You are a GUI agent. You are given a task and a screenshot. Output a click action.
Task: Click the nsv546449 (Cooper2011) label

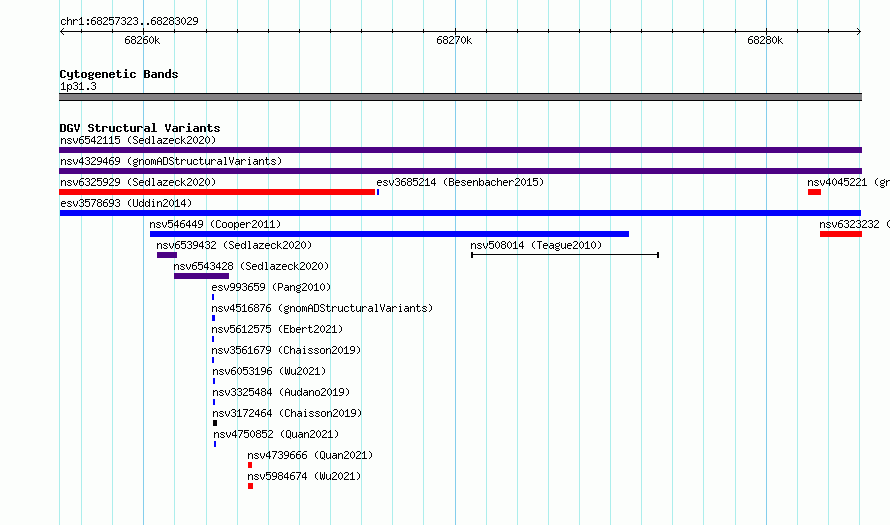(x=215, y=224)
